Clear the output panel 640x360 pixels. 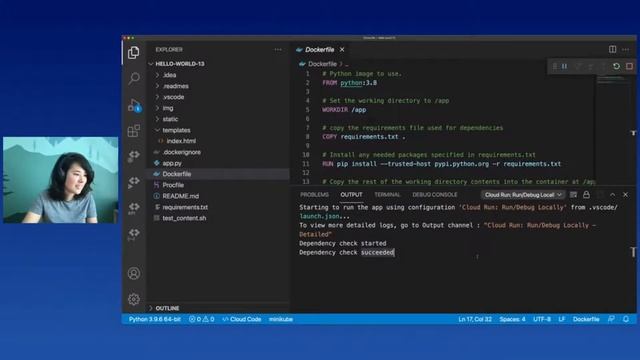(573, 195)
